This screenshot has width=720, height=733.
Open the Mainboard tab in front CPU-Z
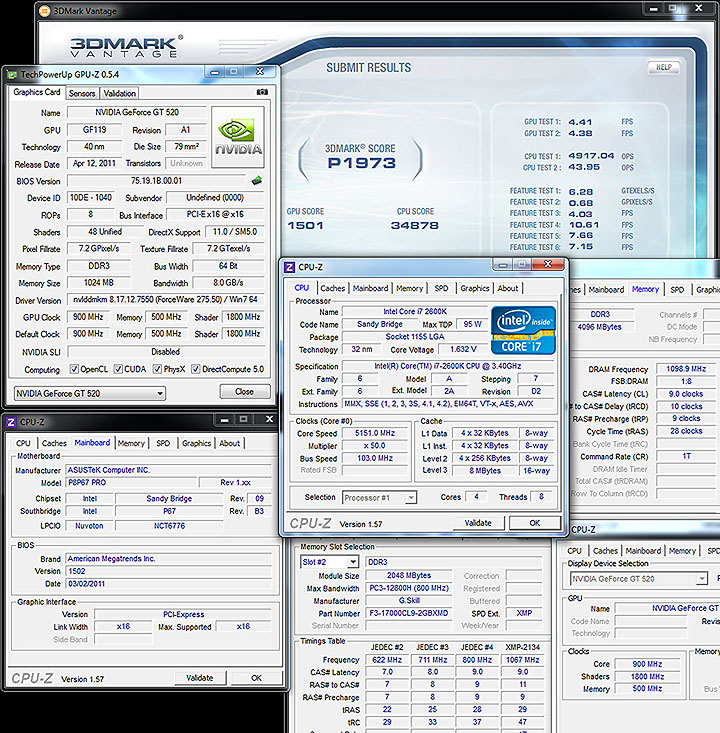coord(370,288)
